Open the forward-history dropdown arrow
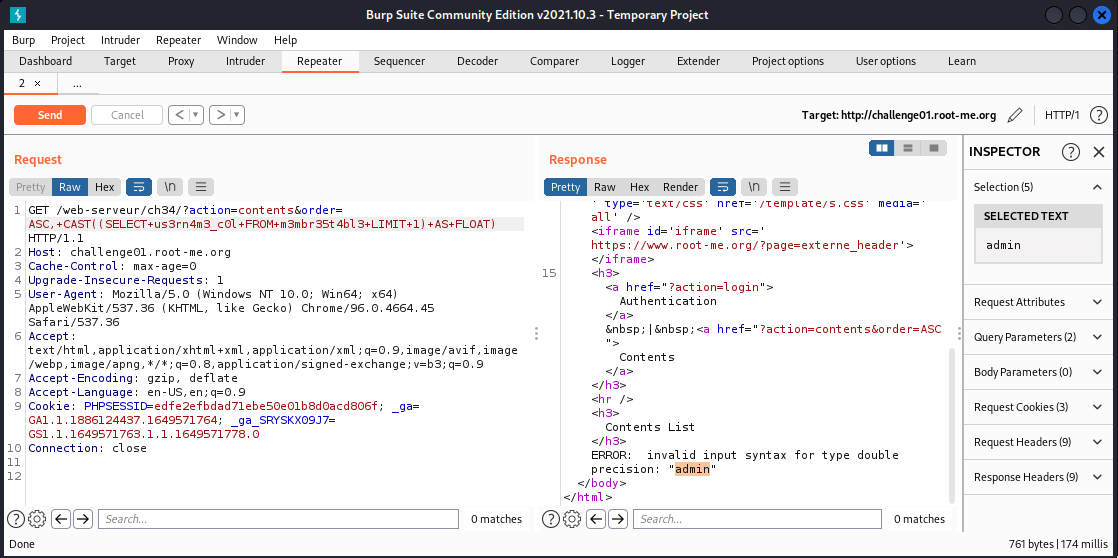This screenshot has height=558, width=1118. pos(237,115)
